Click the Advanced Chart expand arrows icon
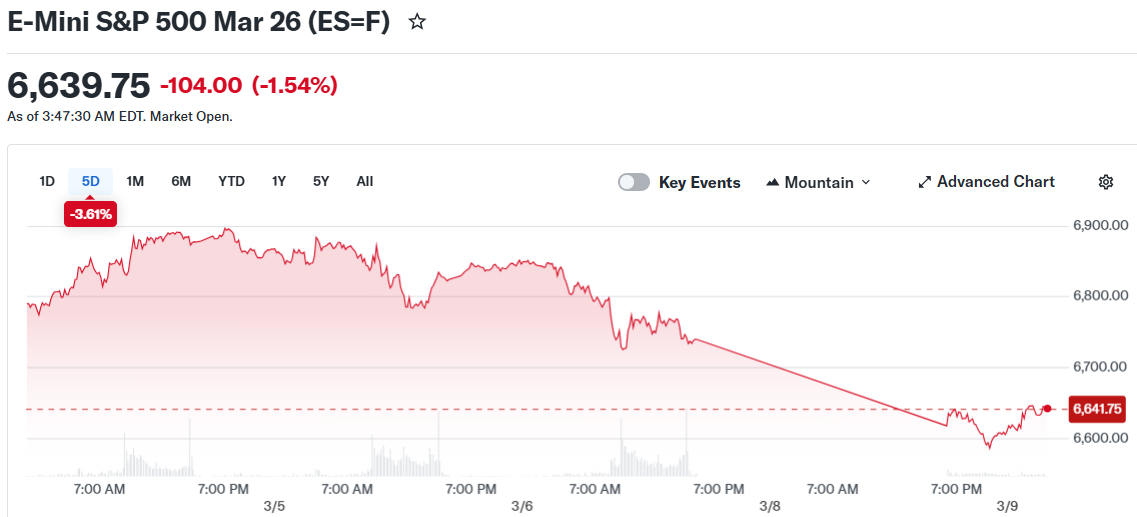The height and width of the screenshot is (517, 1137). [925, 182]
